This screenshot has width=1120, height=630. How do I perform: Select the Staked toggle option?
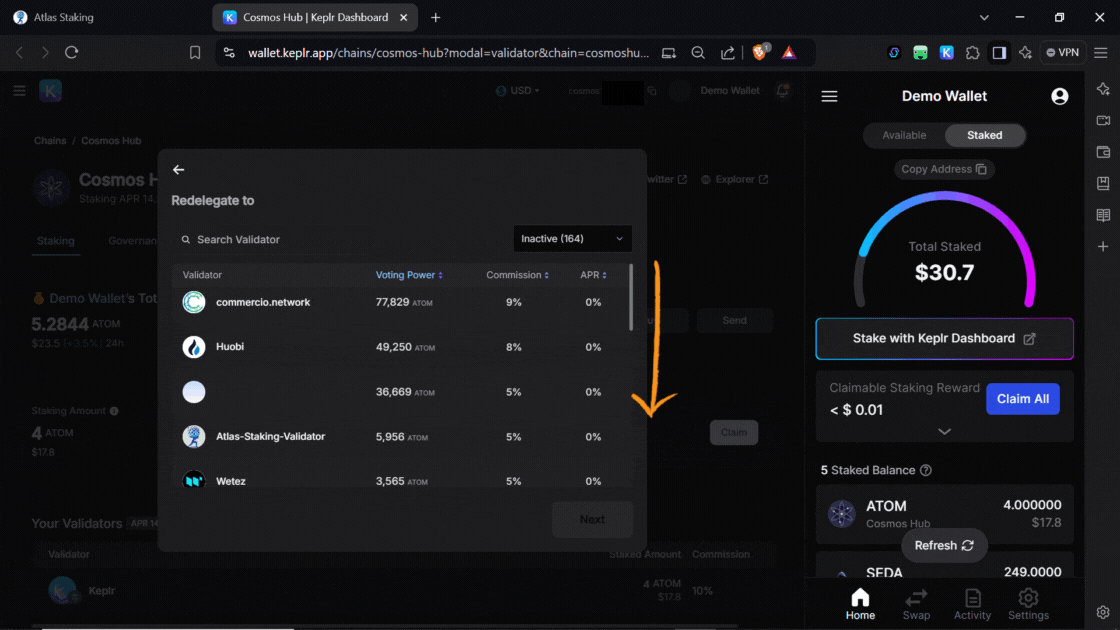tap(984, 135)
